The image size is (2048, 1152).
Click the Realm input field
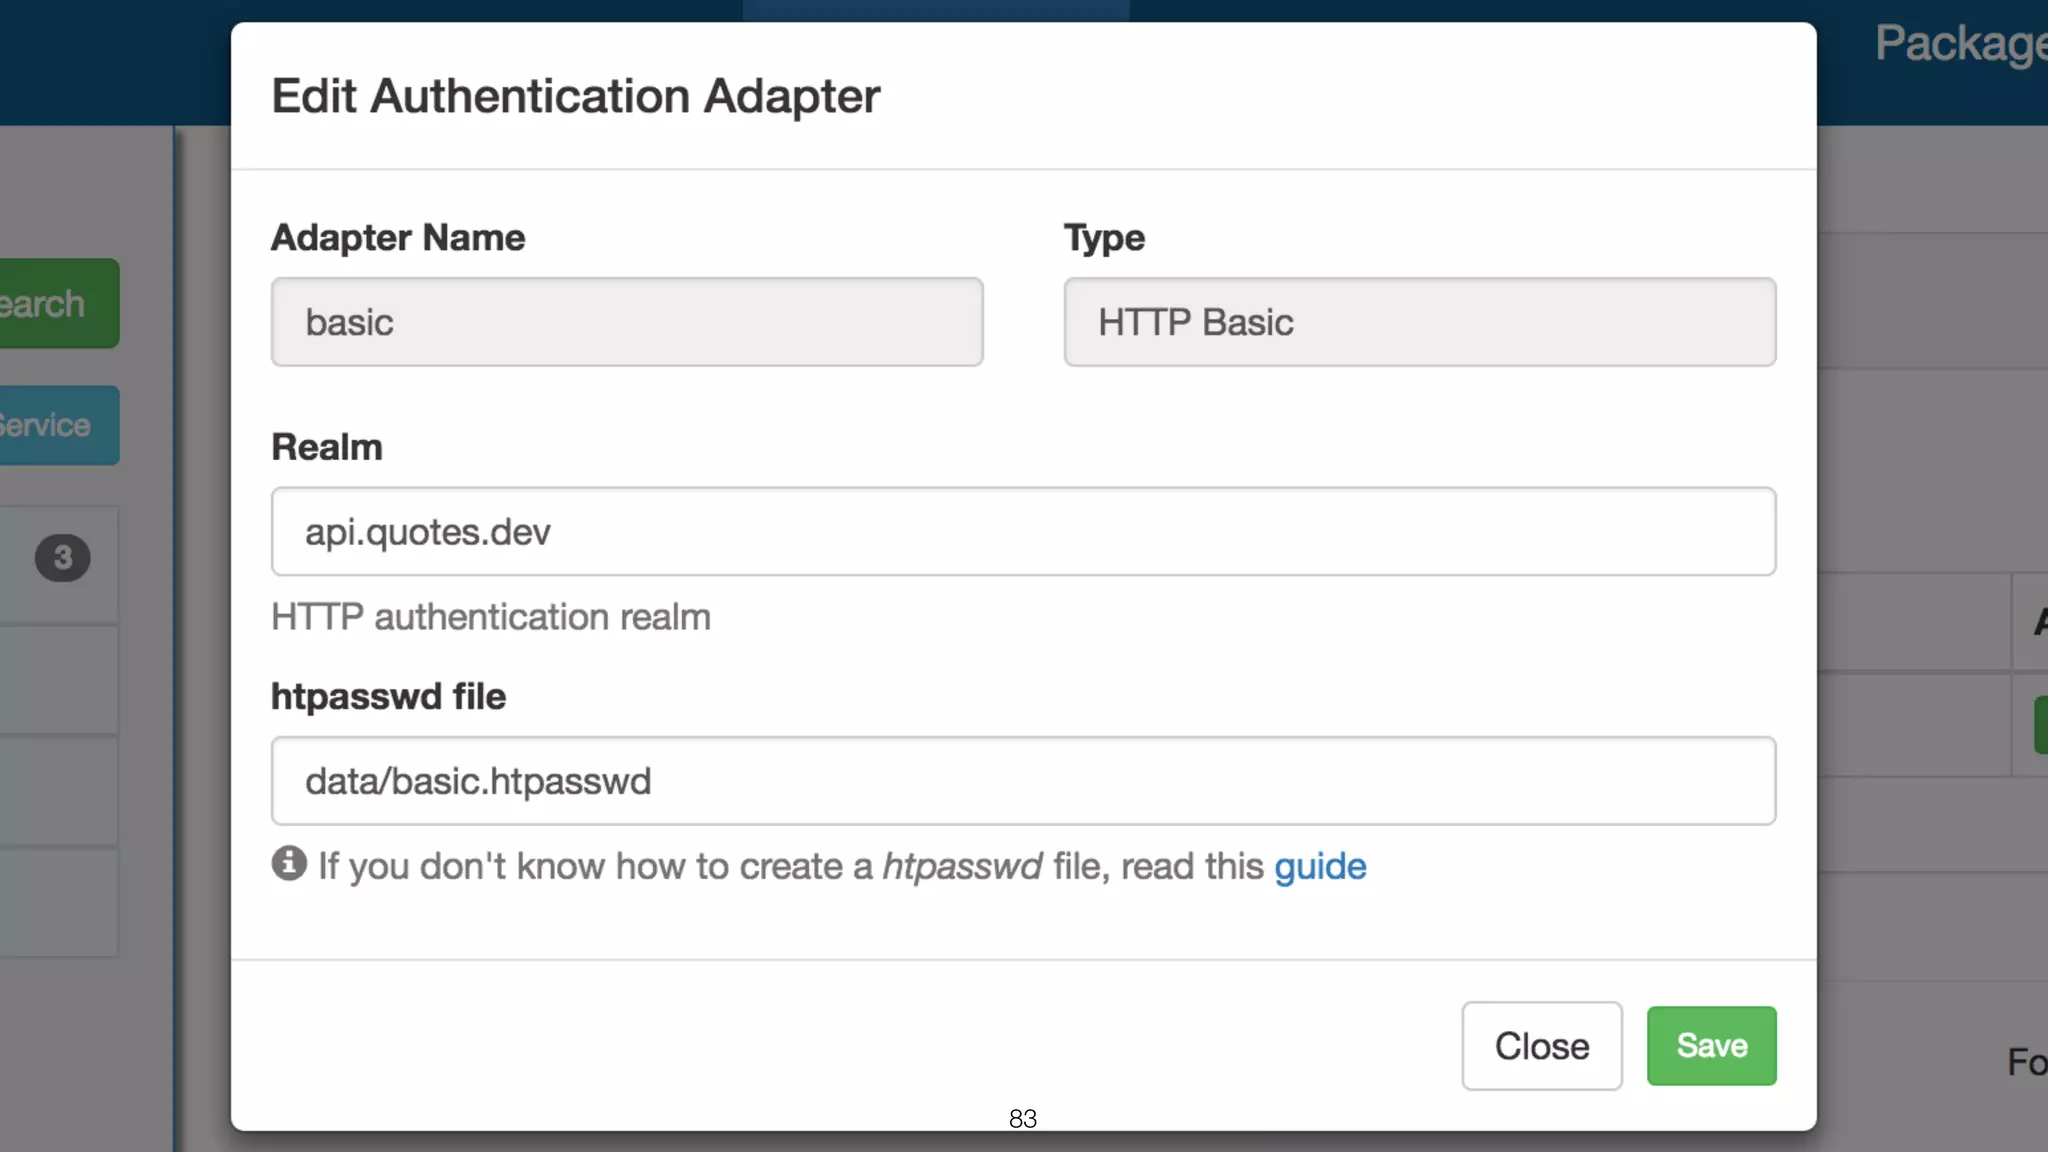pos(1023,532)
